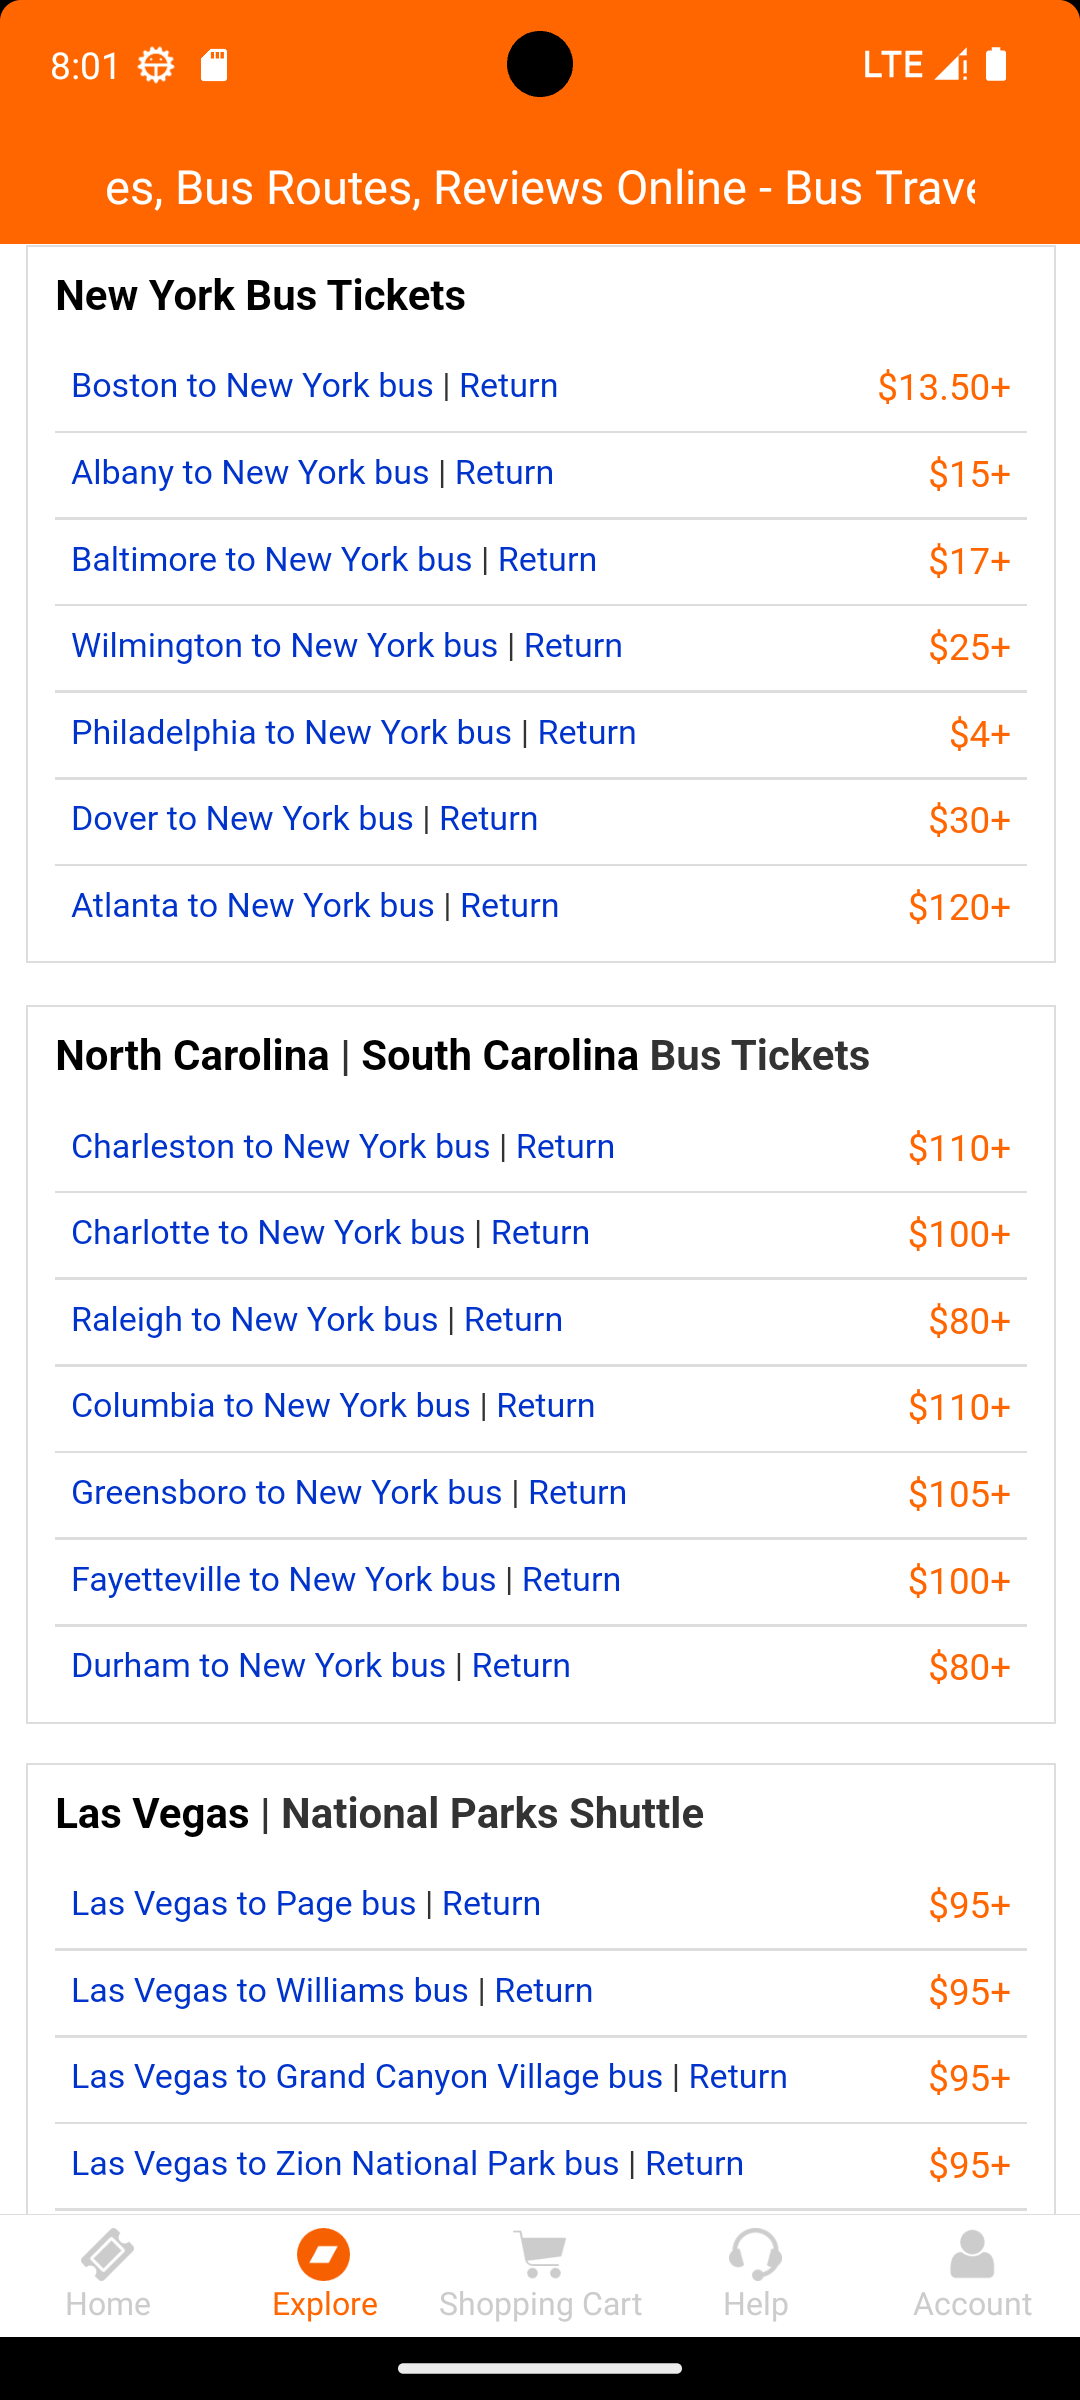Click the $120+ price for Atlanta route
Image resolution: width=1080 pixels, height=2400 pixels.
click(959, 907)
